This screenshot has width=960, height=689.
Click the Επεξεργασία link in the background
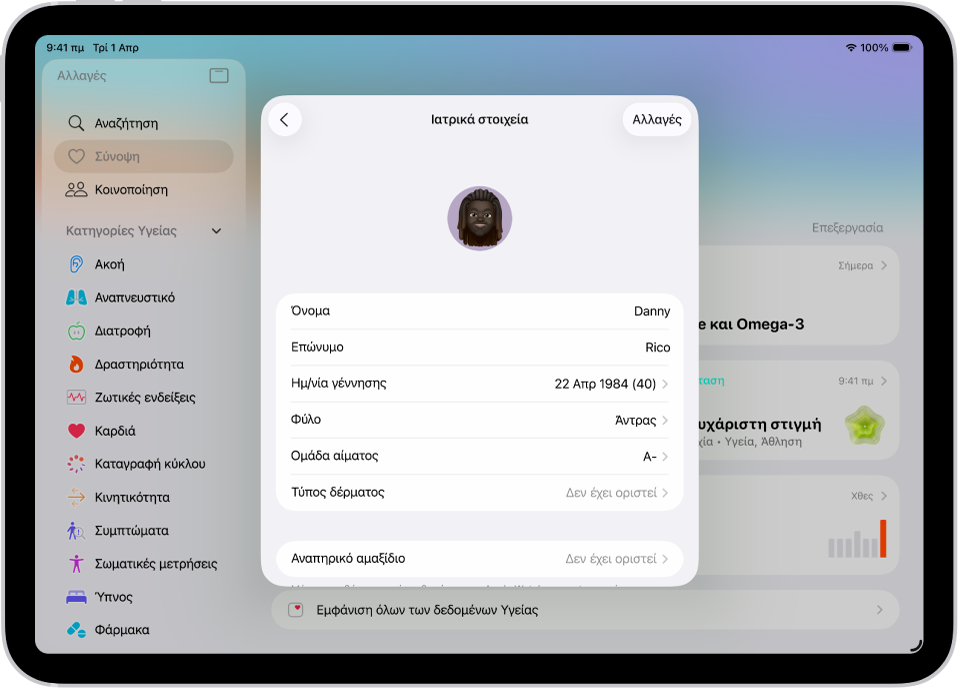[847, 228]
